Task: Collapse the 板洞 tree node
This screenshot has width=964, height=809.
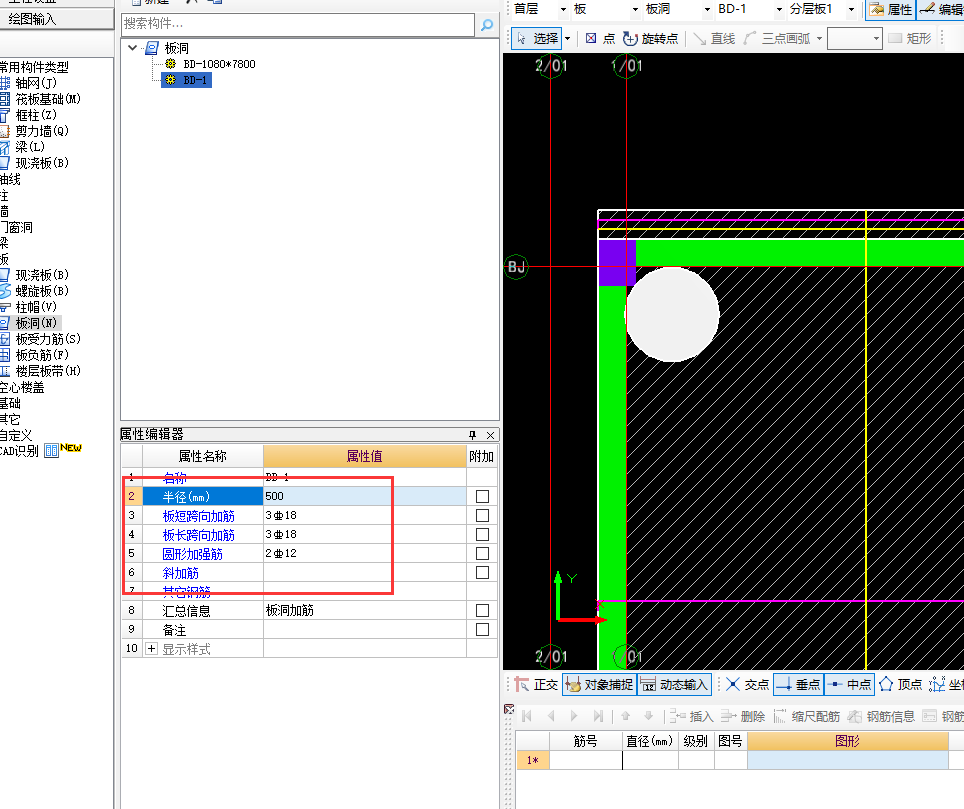Action: pos(132,47)
